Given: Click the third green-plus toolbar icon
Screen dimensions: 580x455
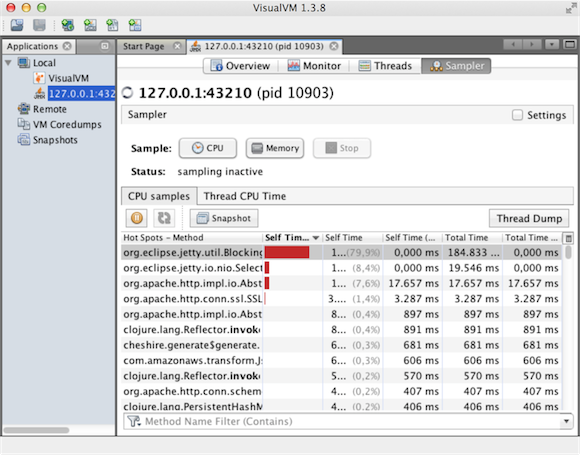Looking at the screenshot, I should point(112,25).
